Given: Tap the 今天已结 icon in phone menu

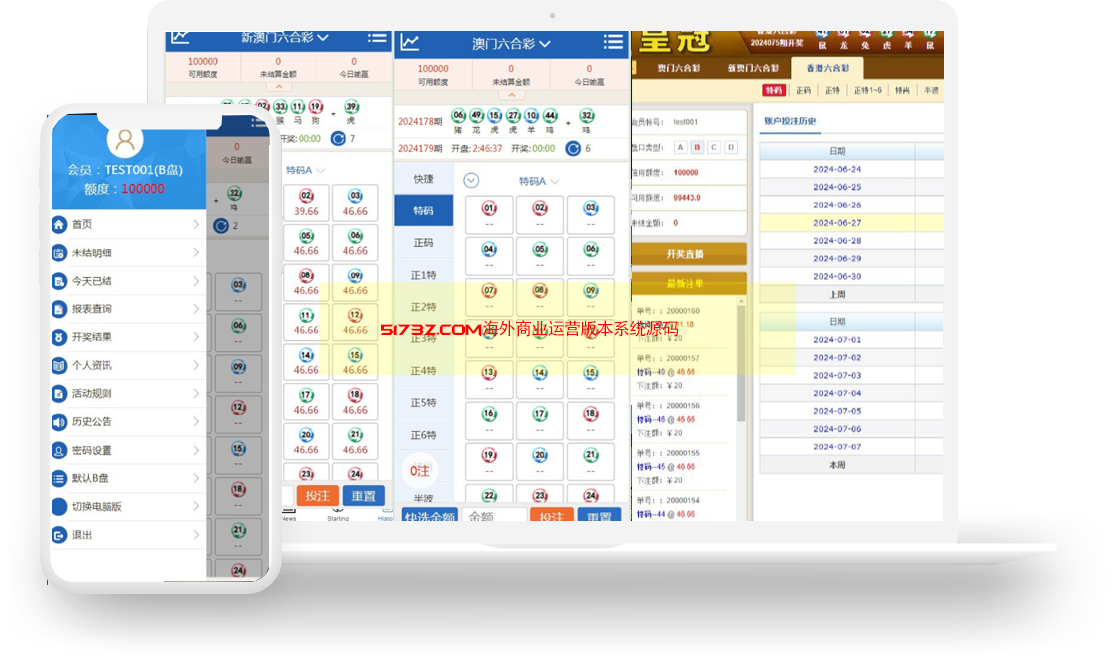Looking at the screenshot, I should click(59, 281).
